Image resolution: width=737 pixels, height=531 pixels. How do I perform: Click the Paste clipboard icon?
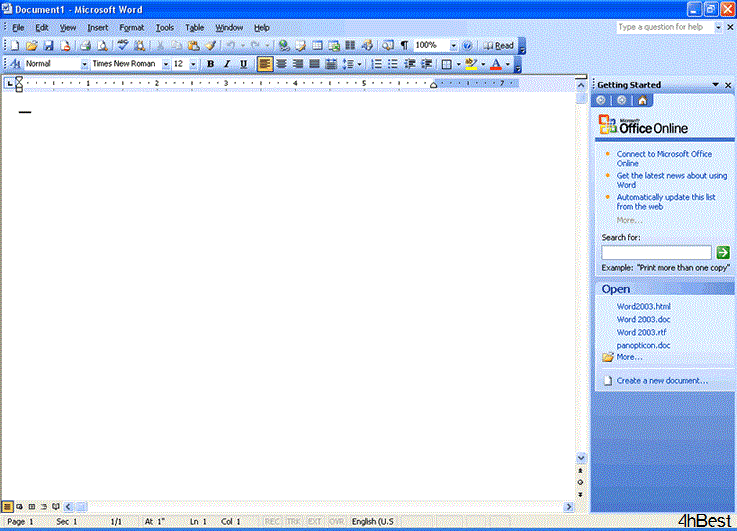[x=193, y=46]
